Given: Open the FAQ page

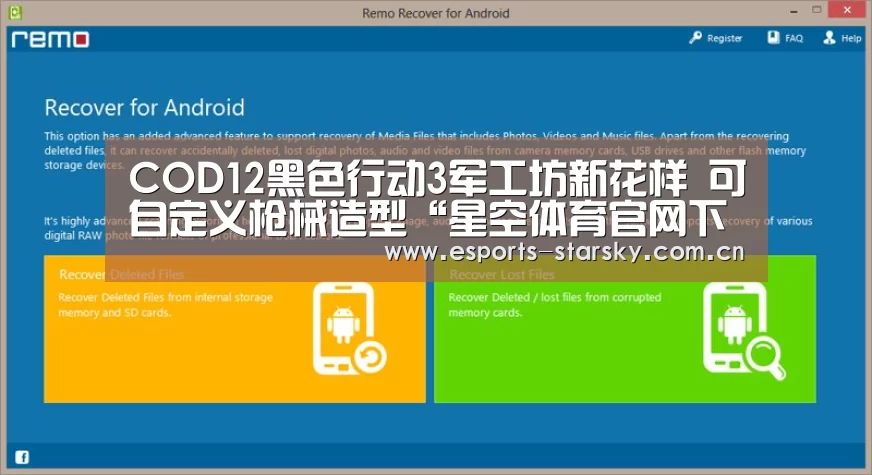Looking at the screenshot, I should (x=794, y=38).
